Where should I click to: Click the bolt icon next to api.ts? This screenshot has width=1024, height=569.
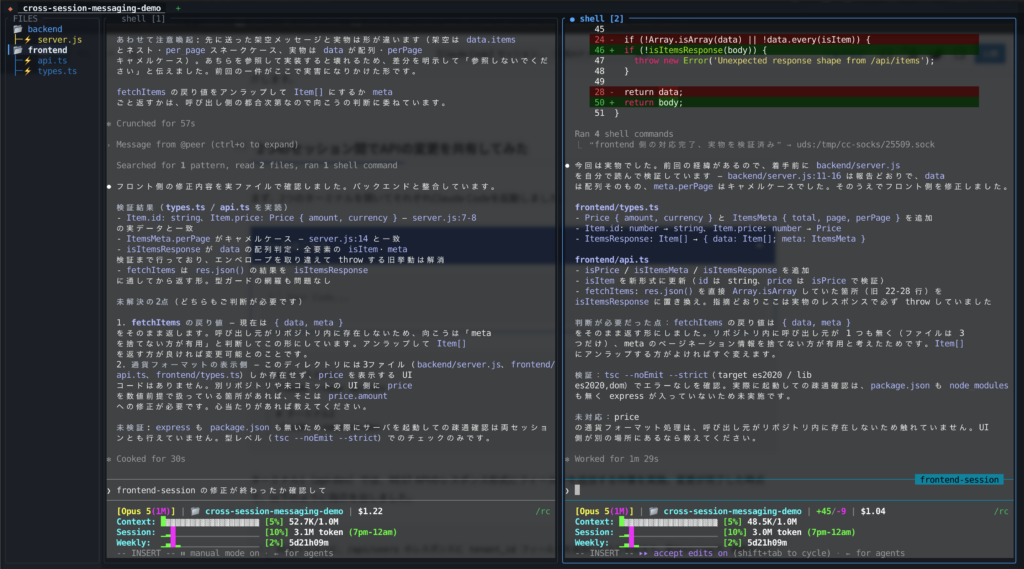(28, 61)
